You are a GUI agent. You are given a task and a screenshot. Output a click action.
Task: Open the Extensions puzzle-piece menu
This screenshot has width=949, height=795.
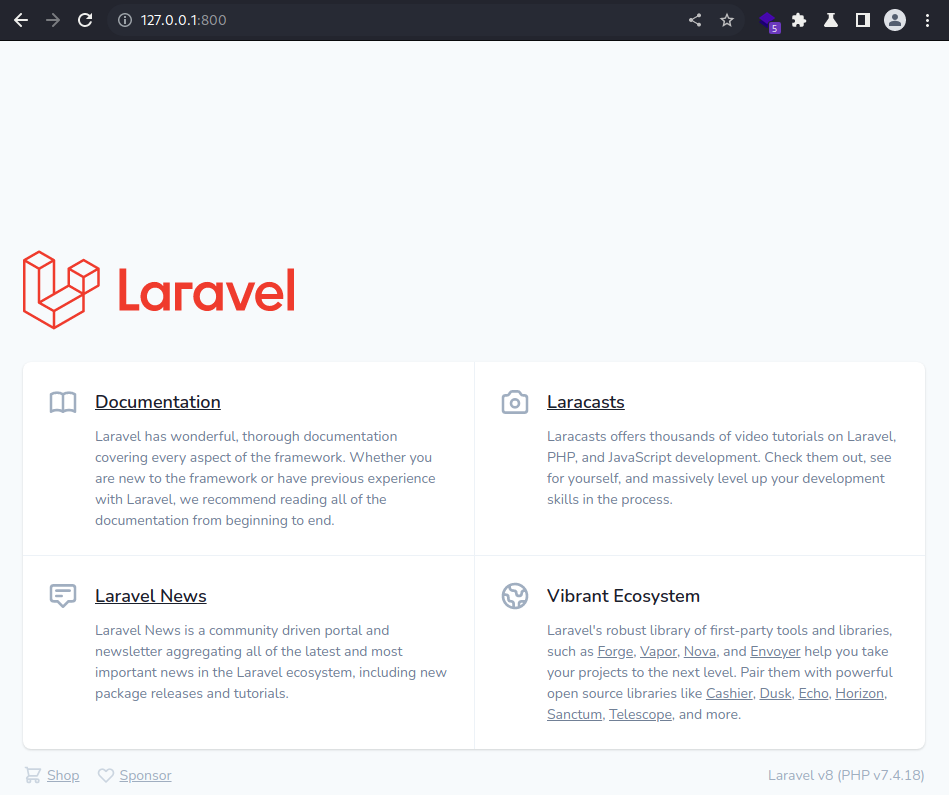click(x=799, y=20)
